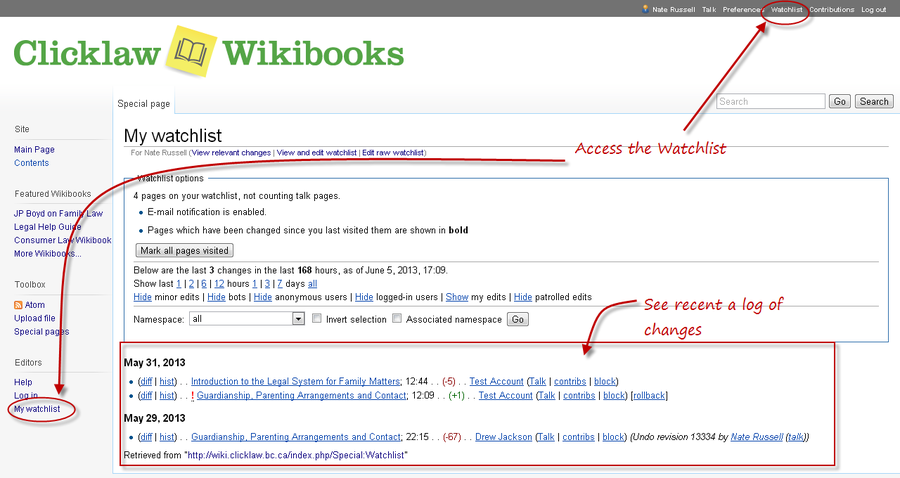Click the Go button beside the search box
The height and width of the screenshot is (478, 900).
pos(839,101)
